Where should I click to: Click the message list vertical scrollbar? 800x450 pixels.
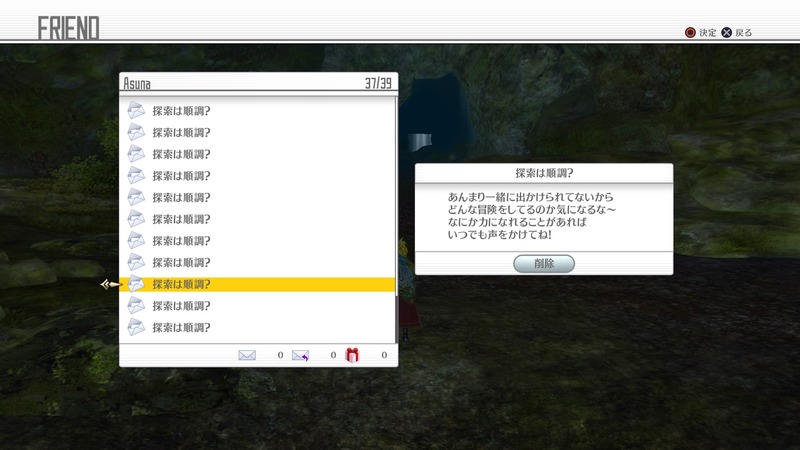click(396, 219)
